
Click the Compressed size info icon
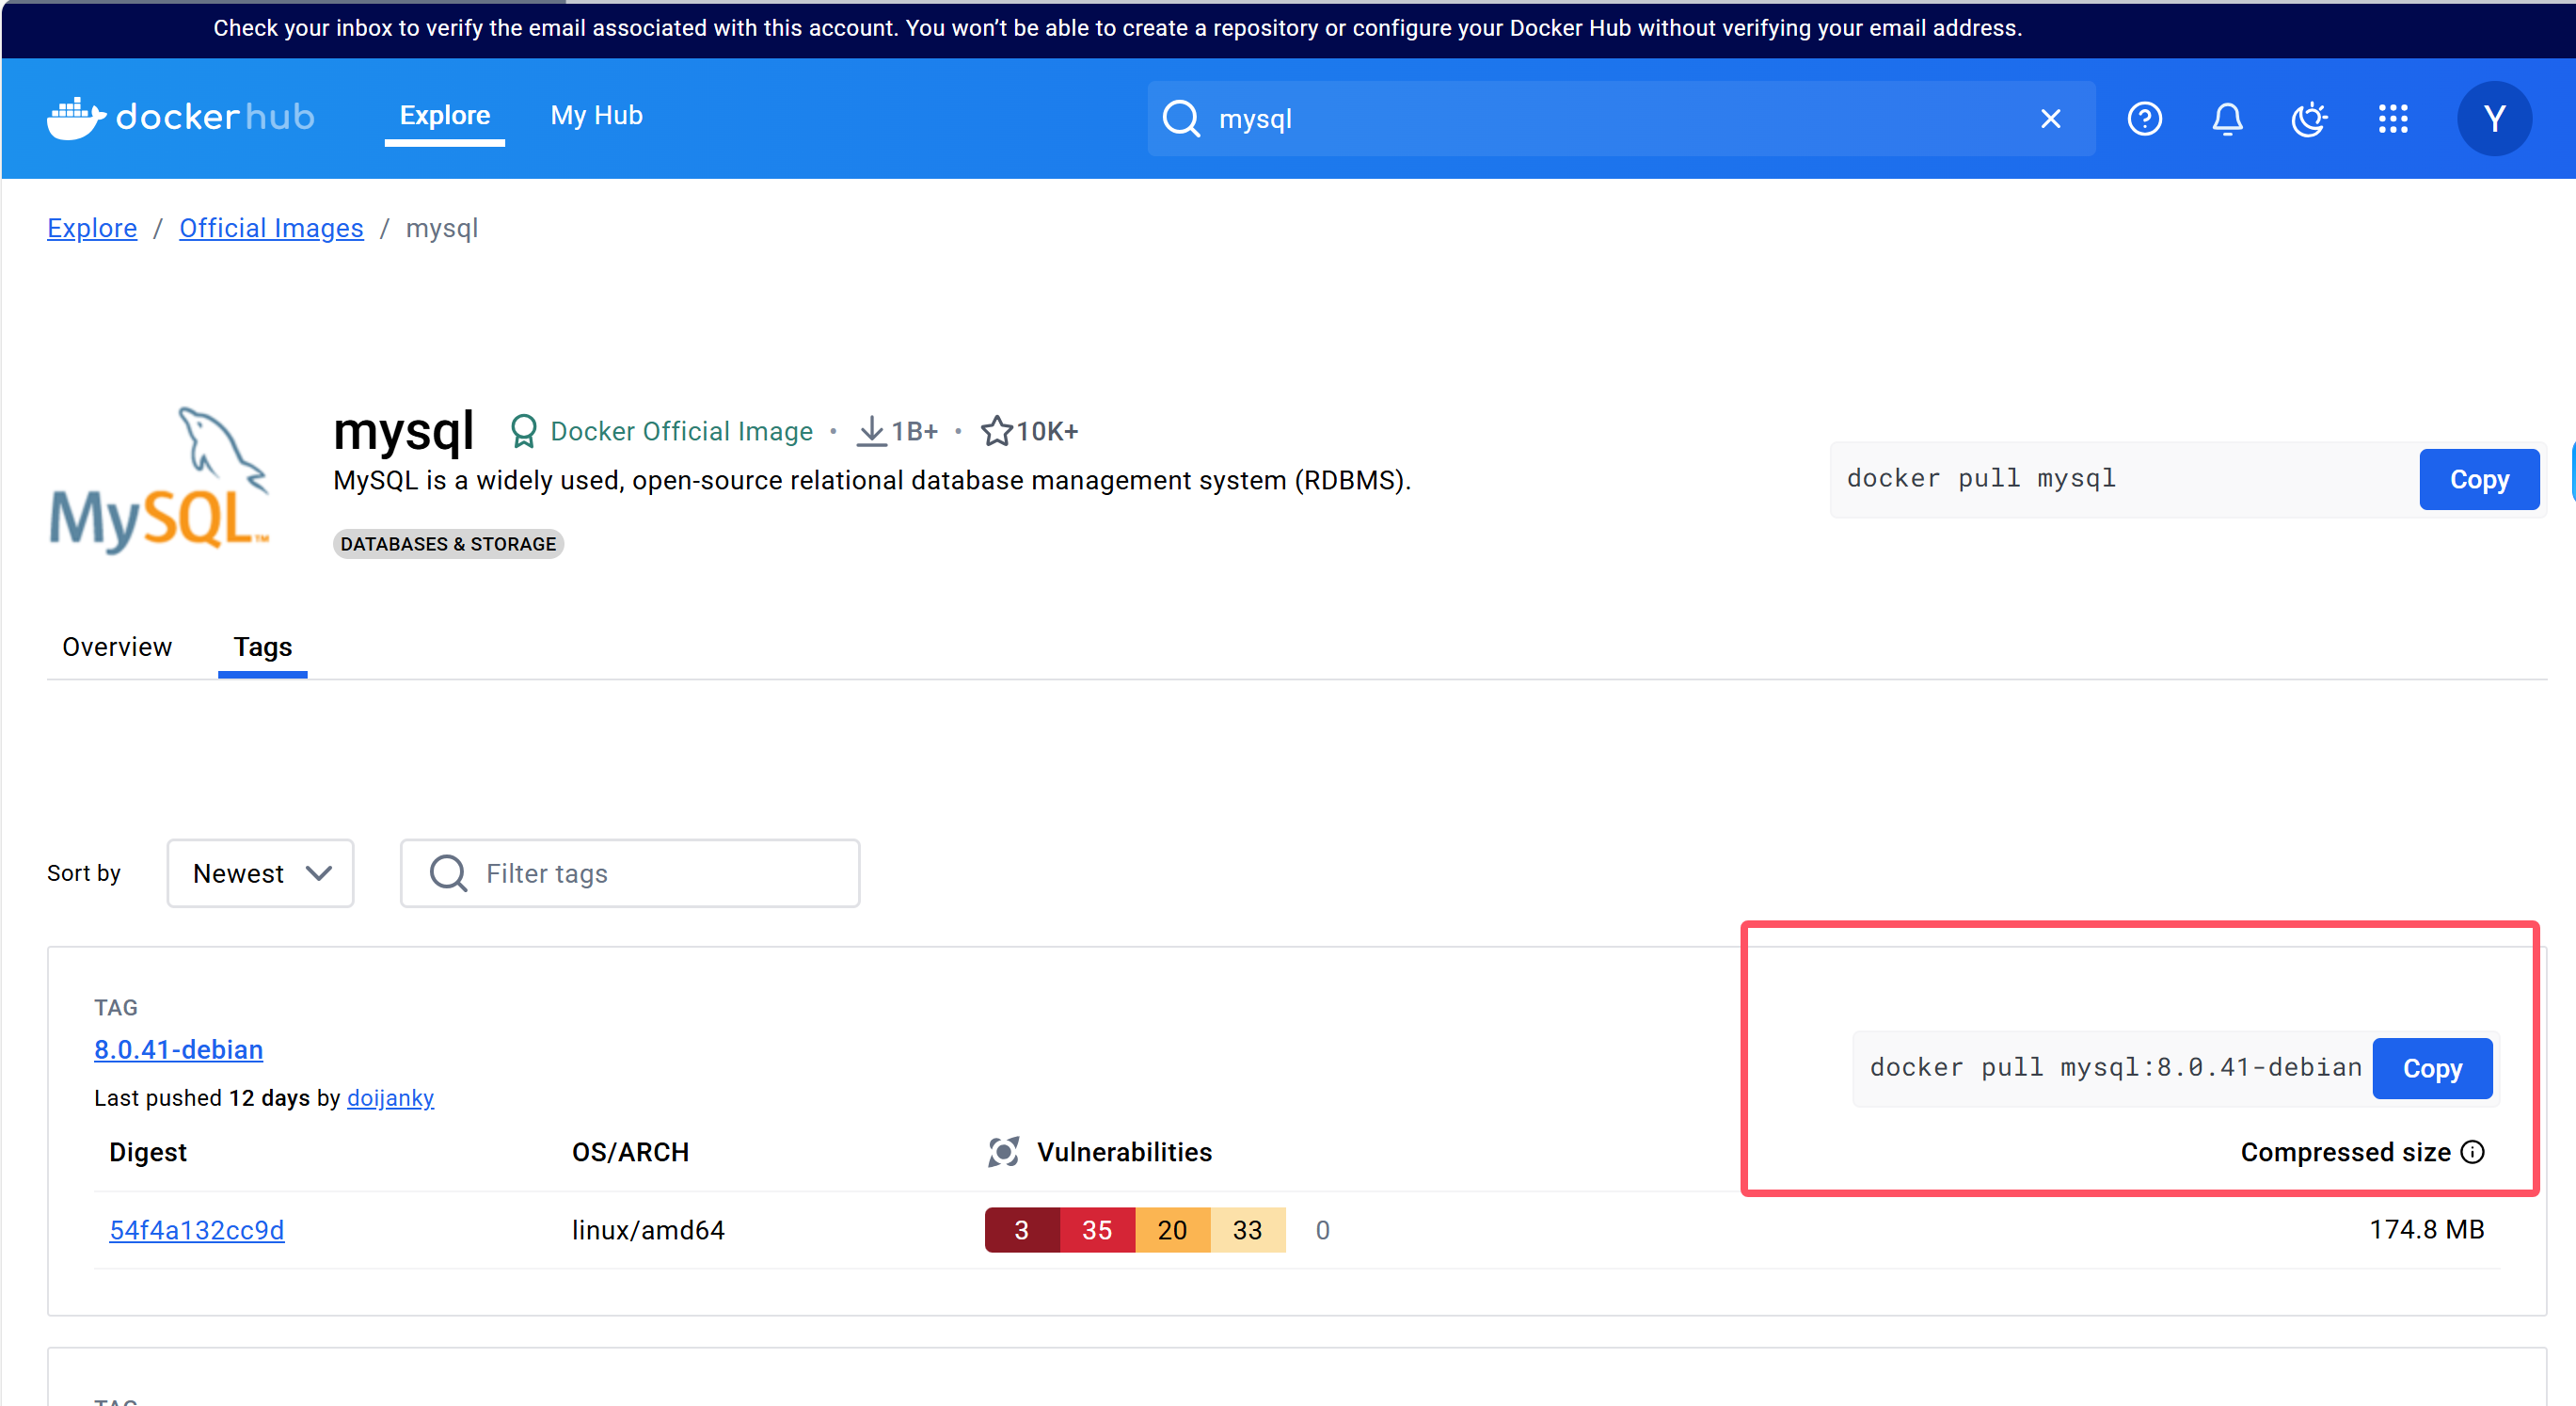click(2473, 1152)
